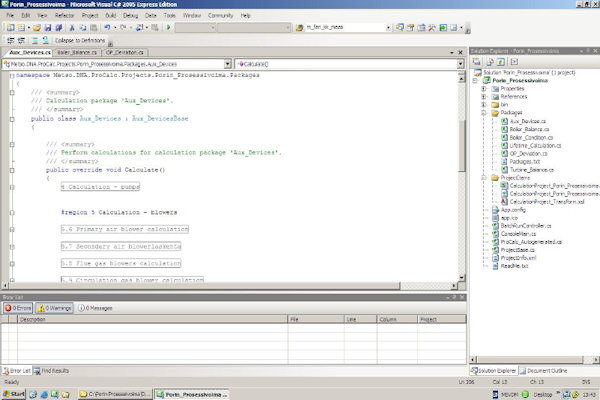Click the Windows Start button
The height and width of the screenshot is (400, 600).
point(14,394)
